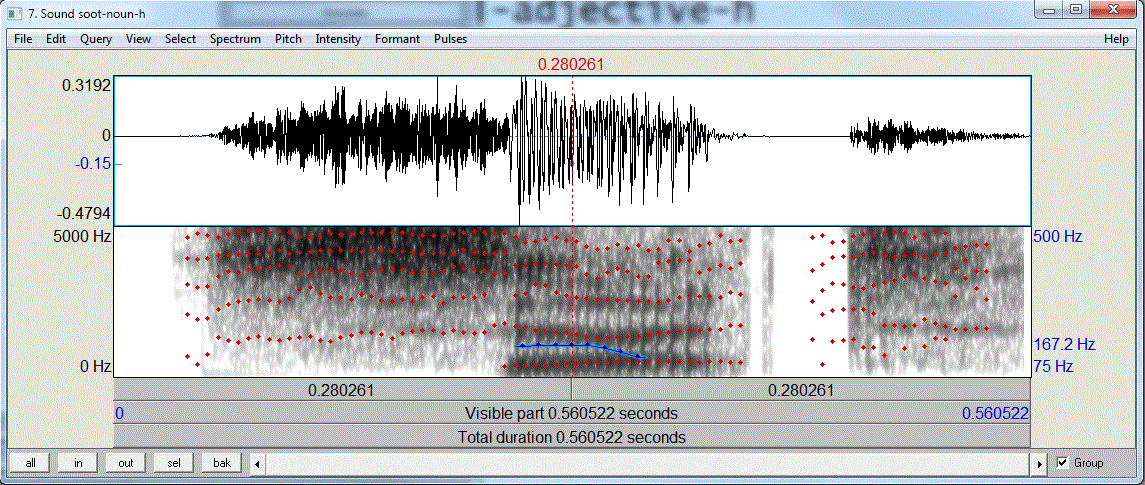
Task: Open the File menu
Action: [x=23, y=39]
